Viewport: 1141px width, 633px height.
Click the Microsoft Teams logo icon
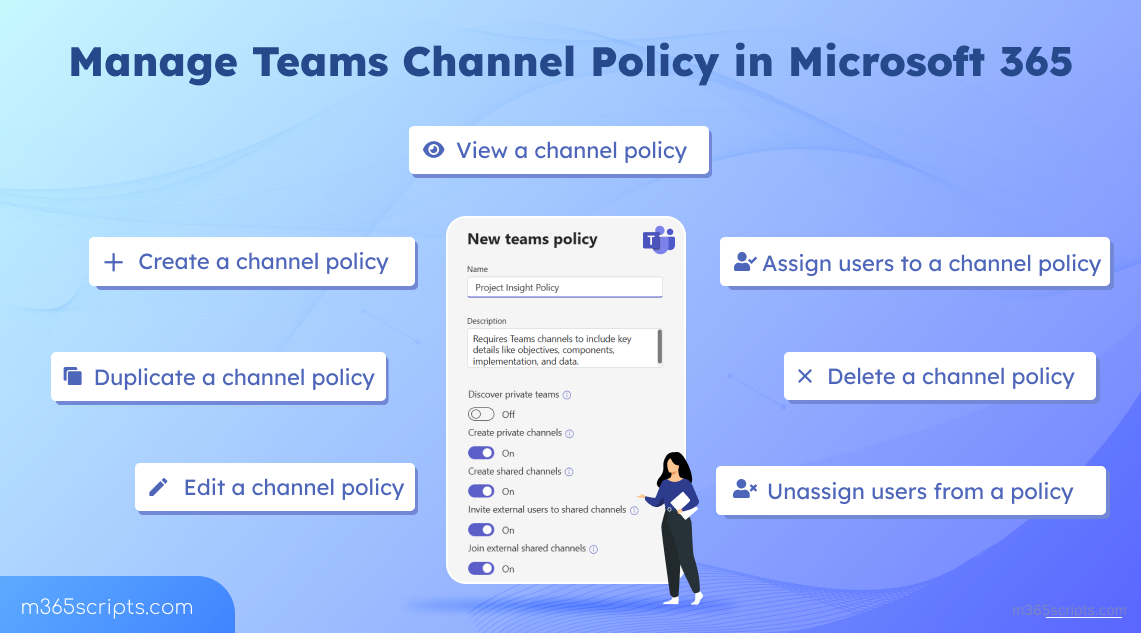coord(658,240)
